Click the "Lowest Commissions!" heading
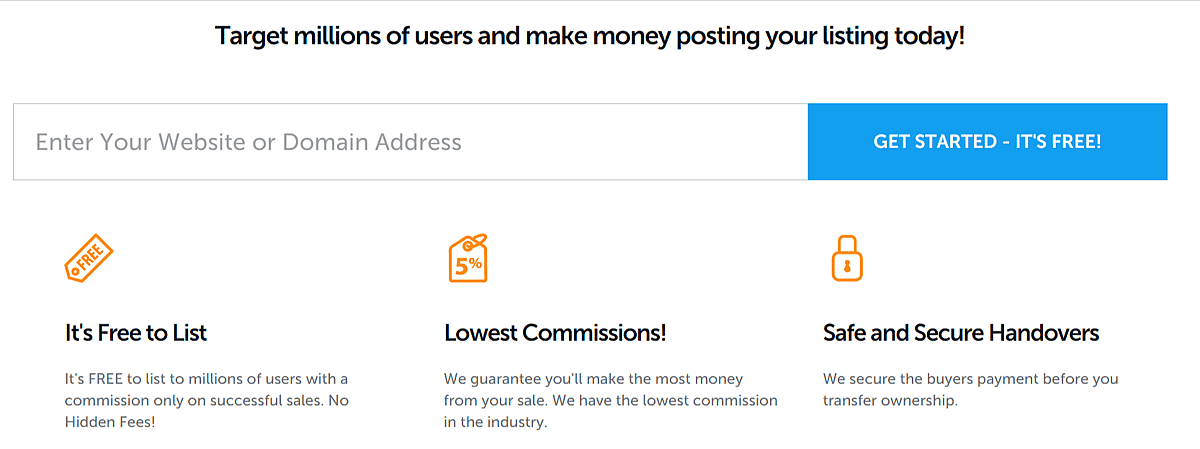The image size is (1200, 449). point(555,333)
